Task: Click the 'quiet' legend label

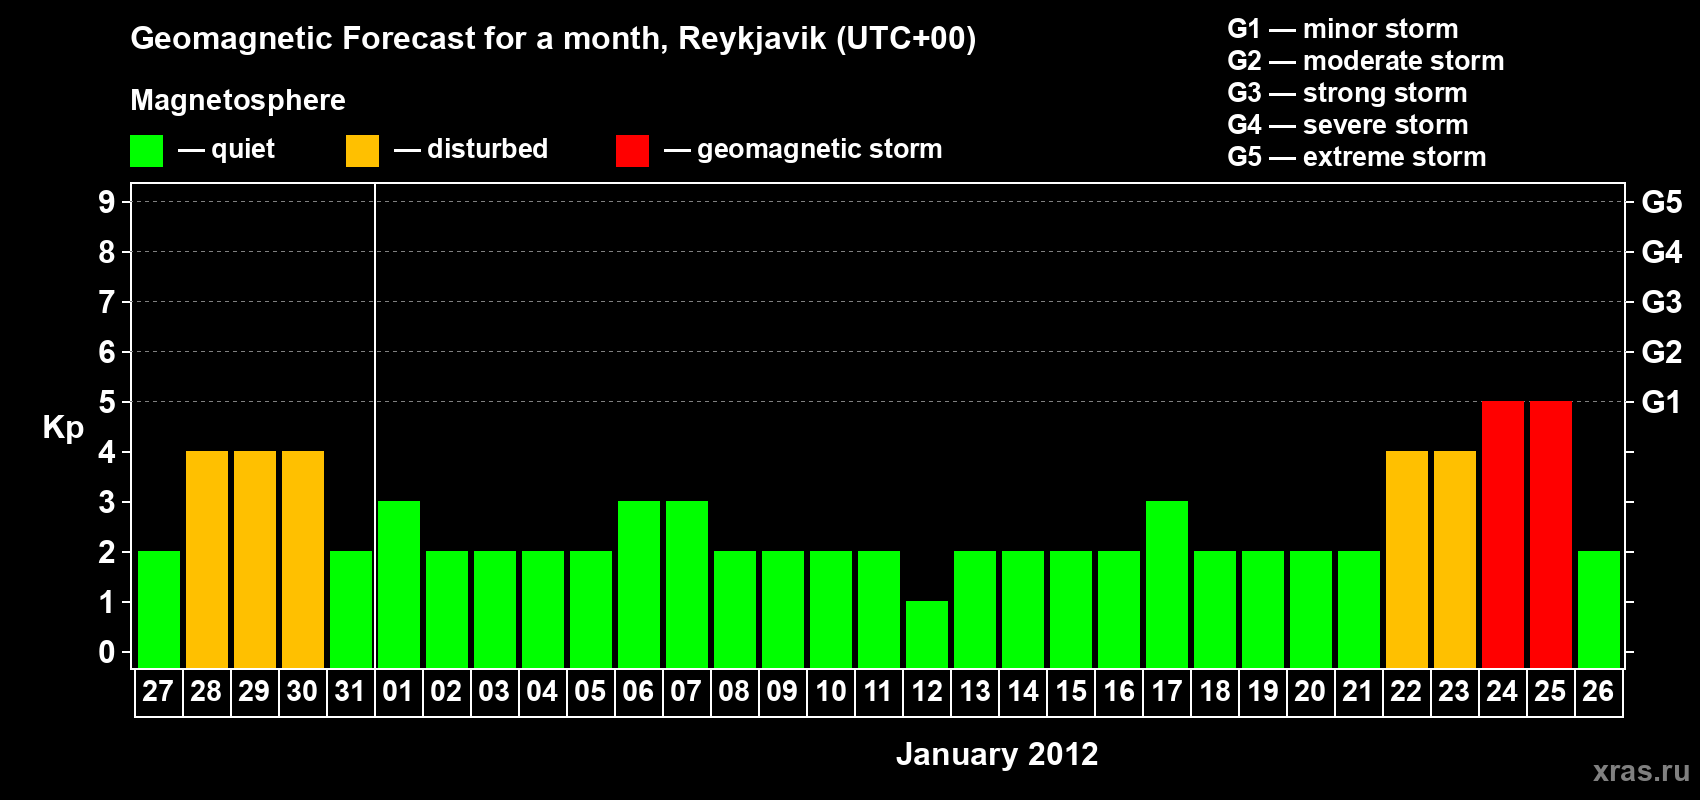Action: 243,149
